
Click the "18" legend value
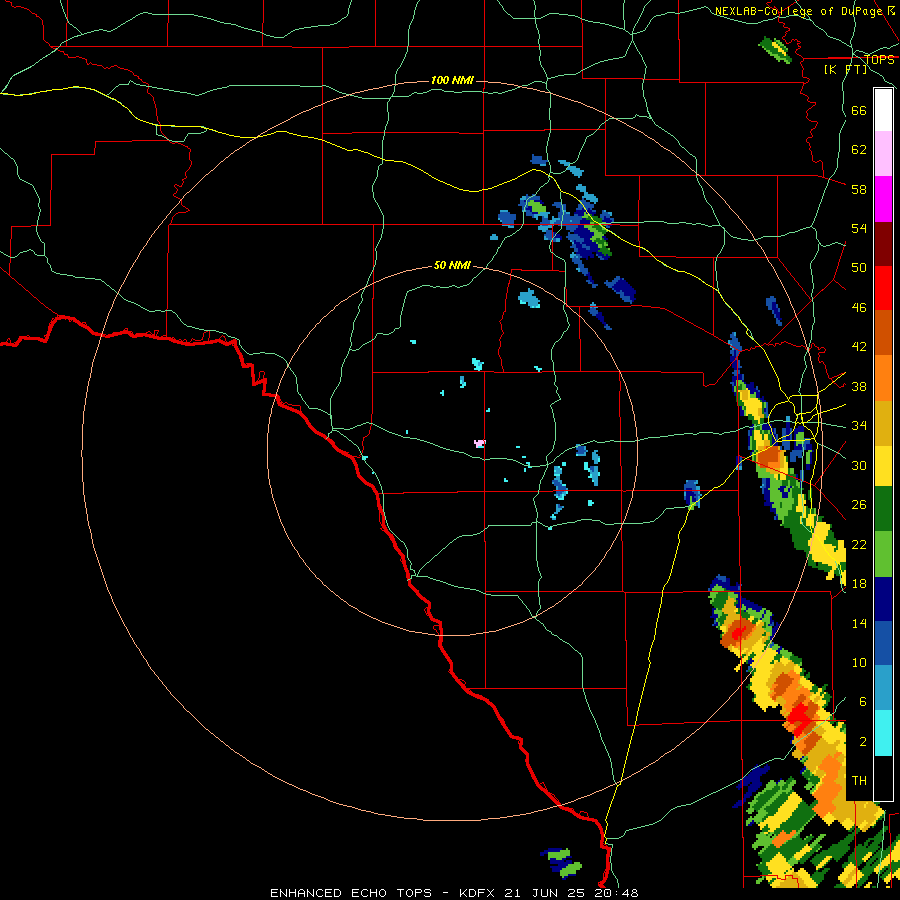point(859,584)
